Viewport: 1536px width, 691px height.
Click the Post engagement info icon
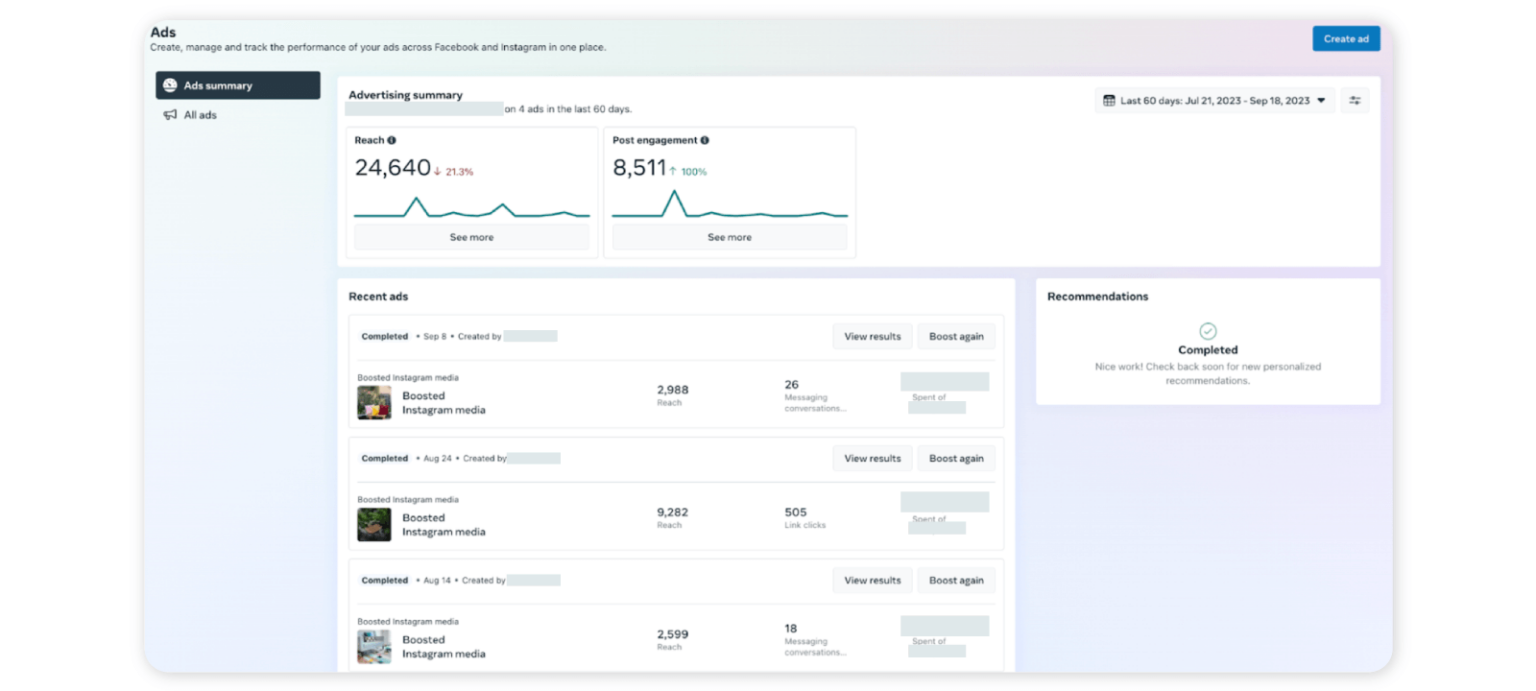[705, 141]
